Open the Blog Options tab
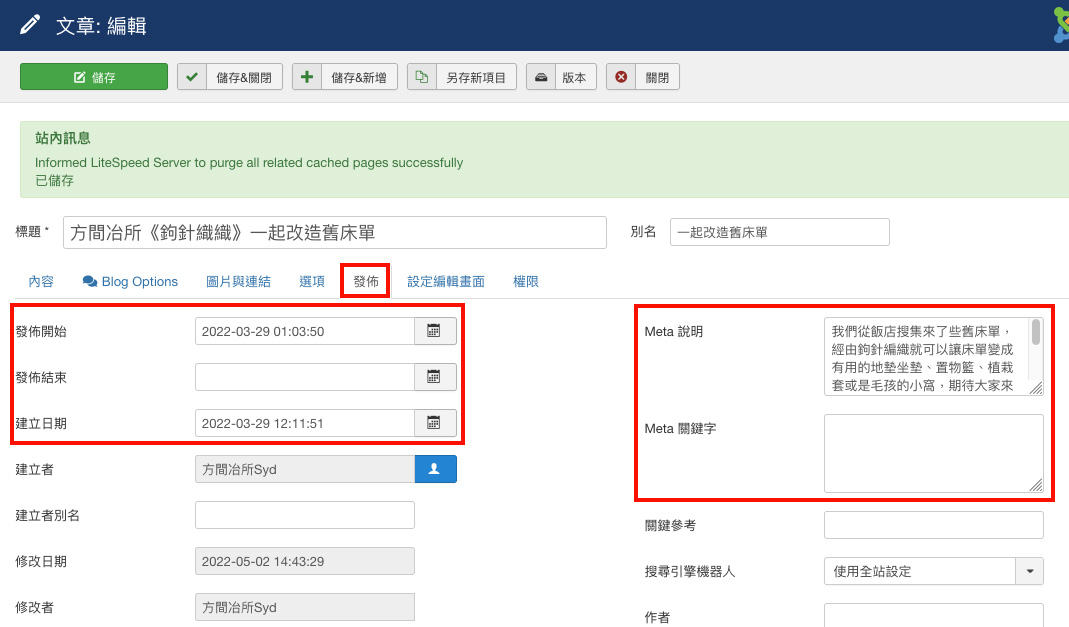 coord(129,281)
